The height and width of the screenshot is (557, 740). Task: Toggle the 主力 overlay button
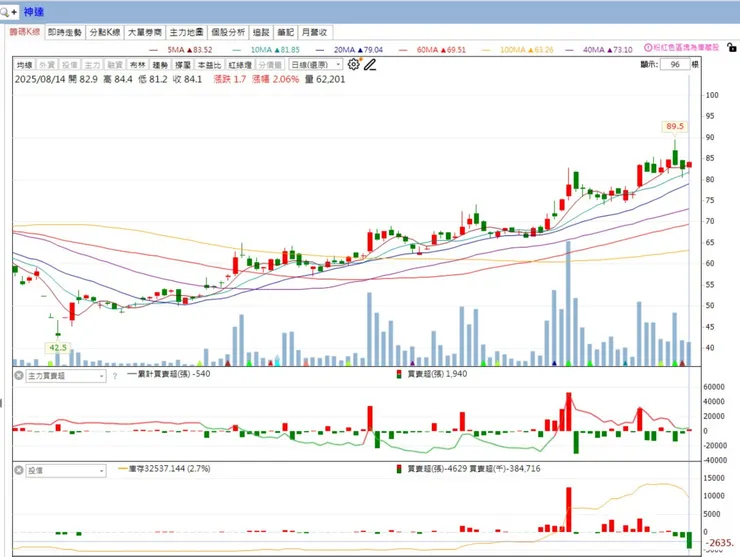[92, 65]
